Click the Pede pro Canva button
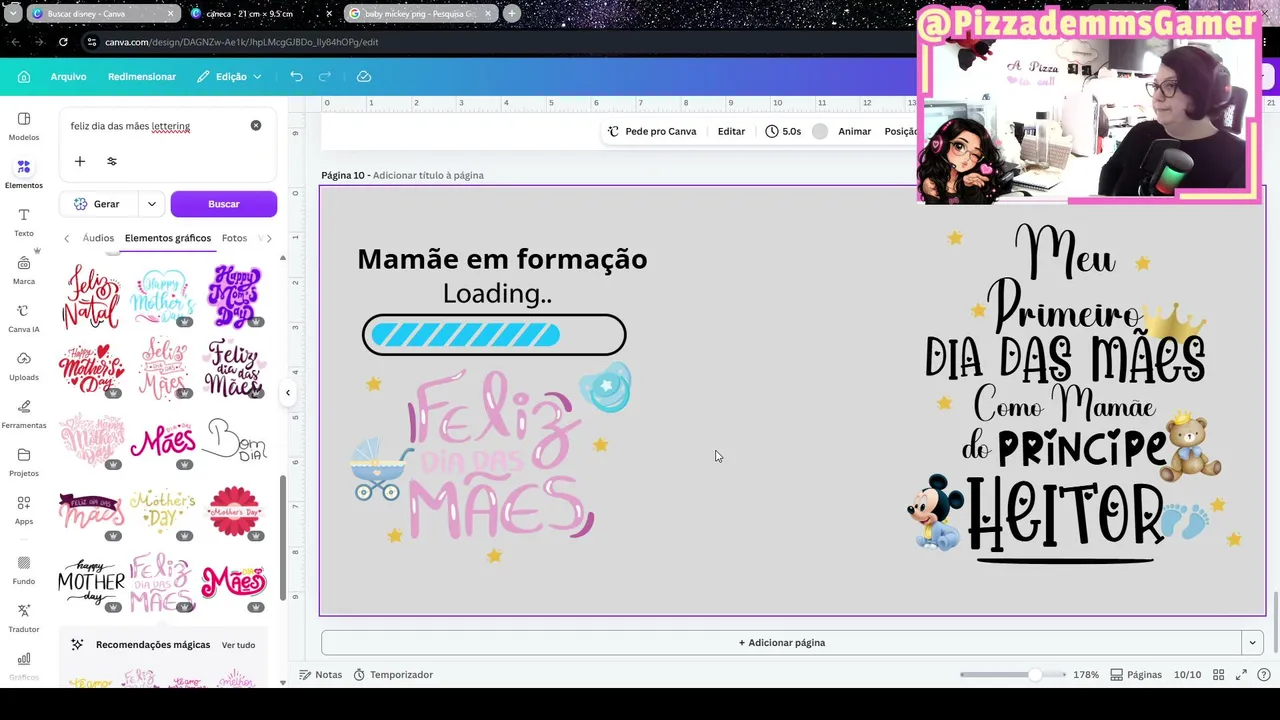 pos(652,132)
